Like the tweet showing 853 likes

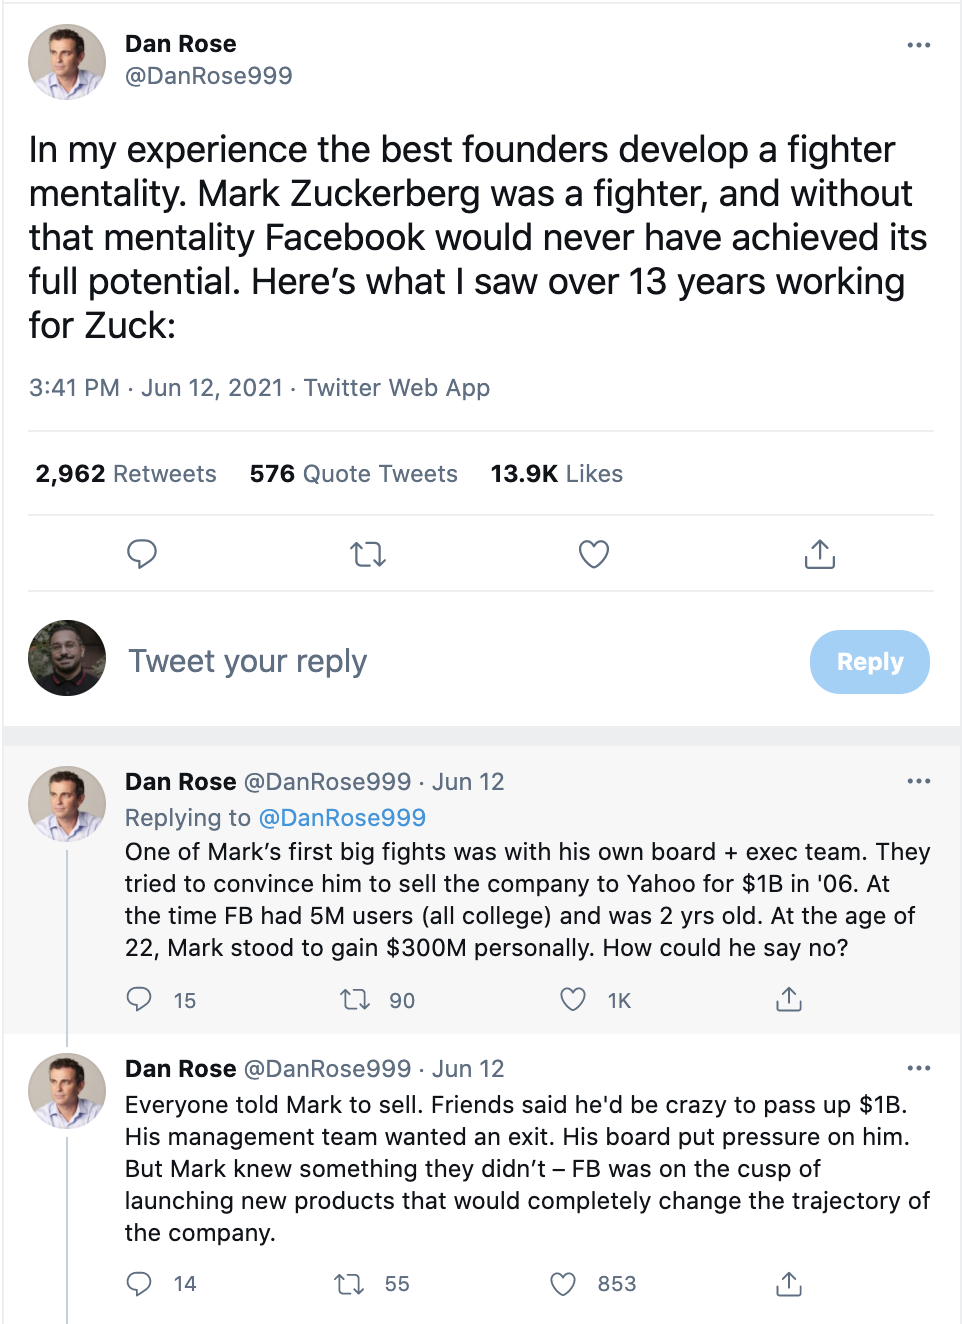[564, 1283]
